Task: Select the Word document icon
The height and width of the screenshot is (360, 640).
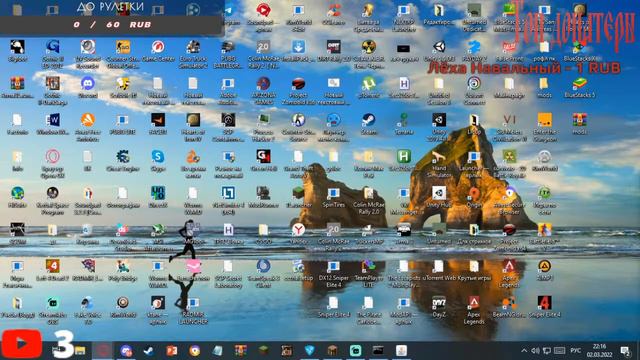Action: (x=52, y=120)
